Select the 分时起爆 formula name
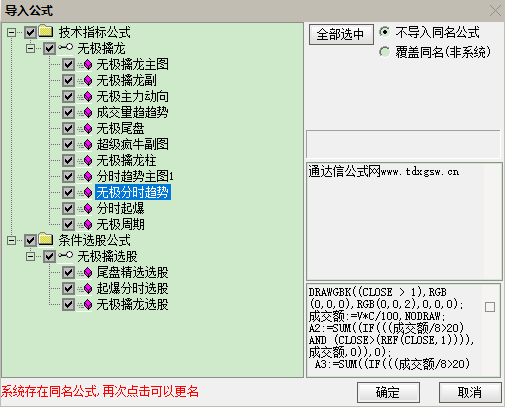Image resolution: width=505 pixels, height=407 pixels. pos(120,208)
